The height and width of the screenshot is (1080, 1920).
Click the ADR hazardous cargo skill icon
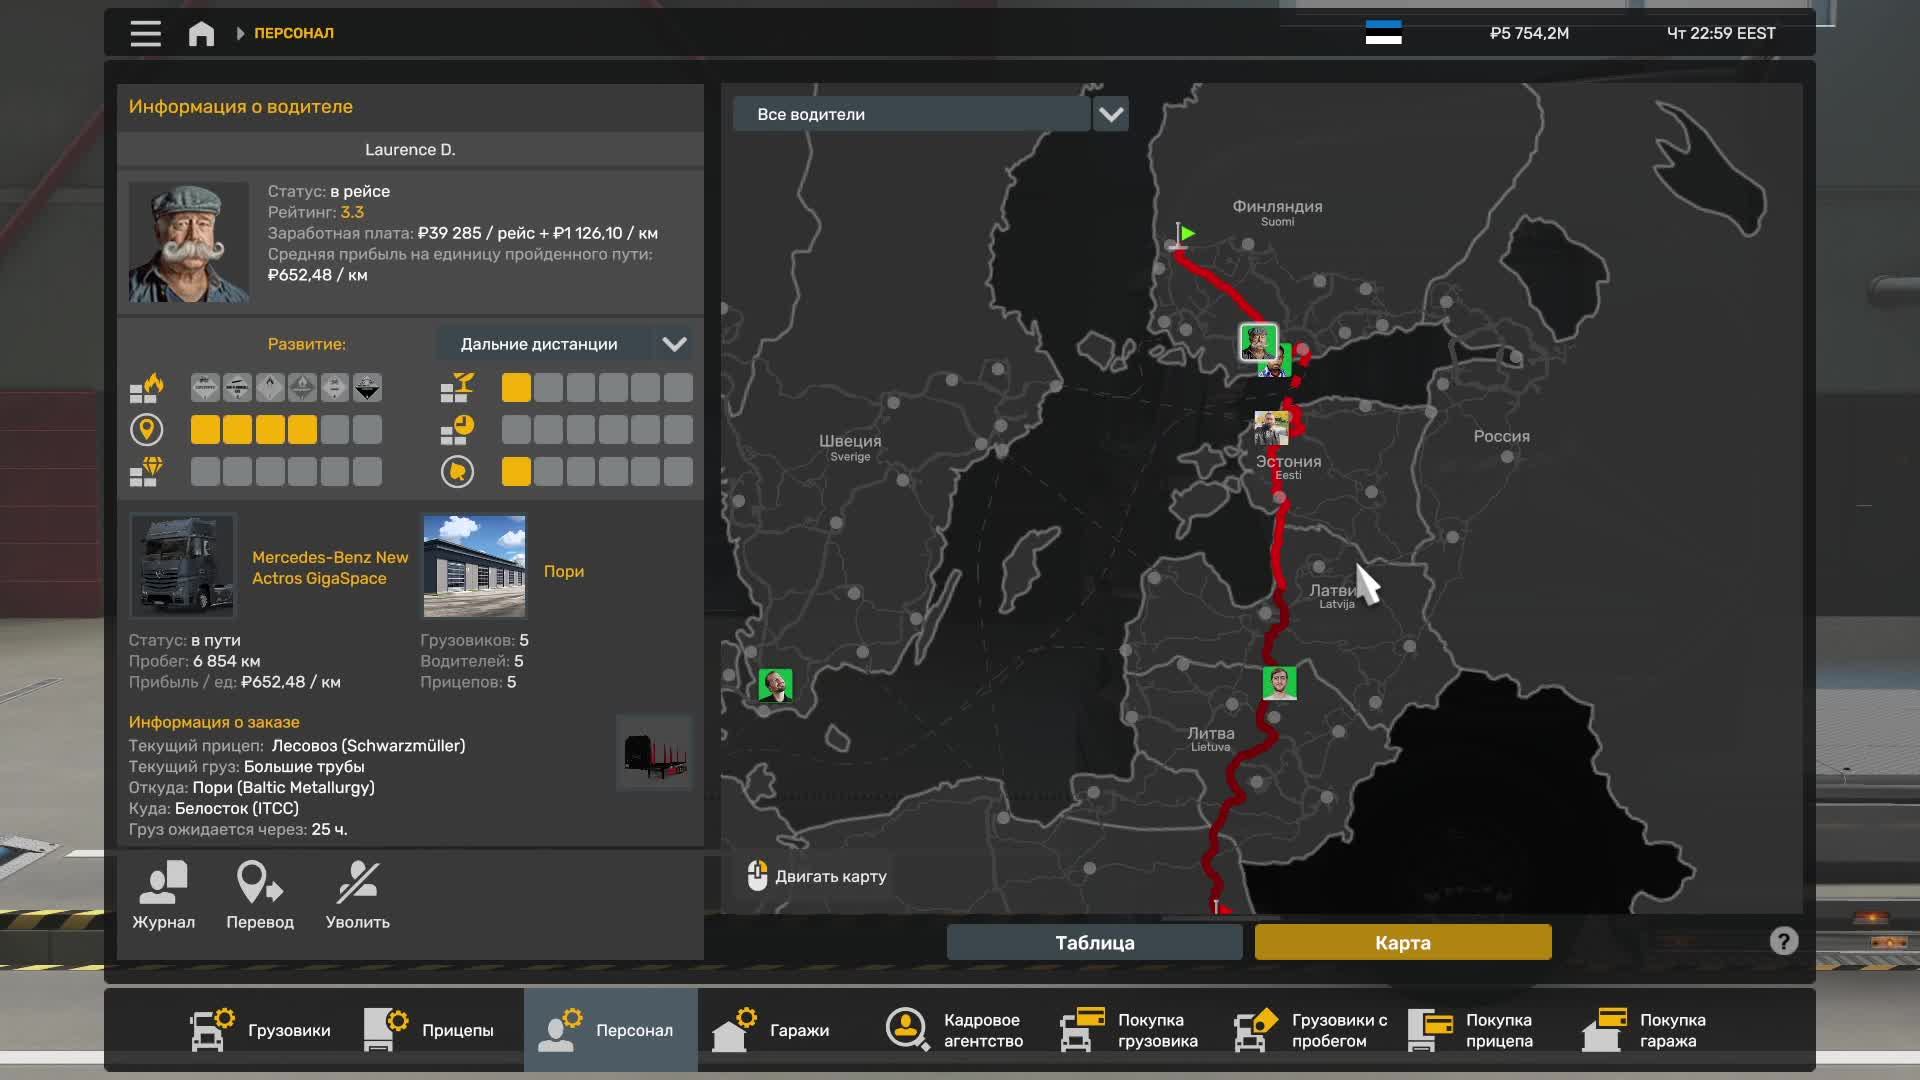pos(147,388)
